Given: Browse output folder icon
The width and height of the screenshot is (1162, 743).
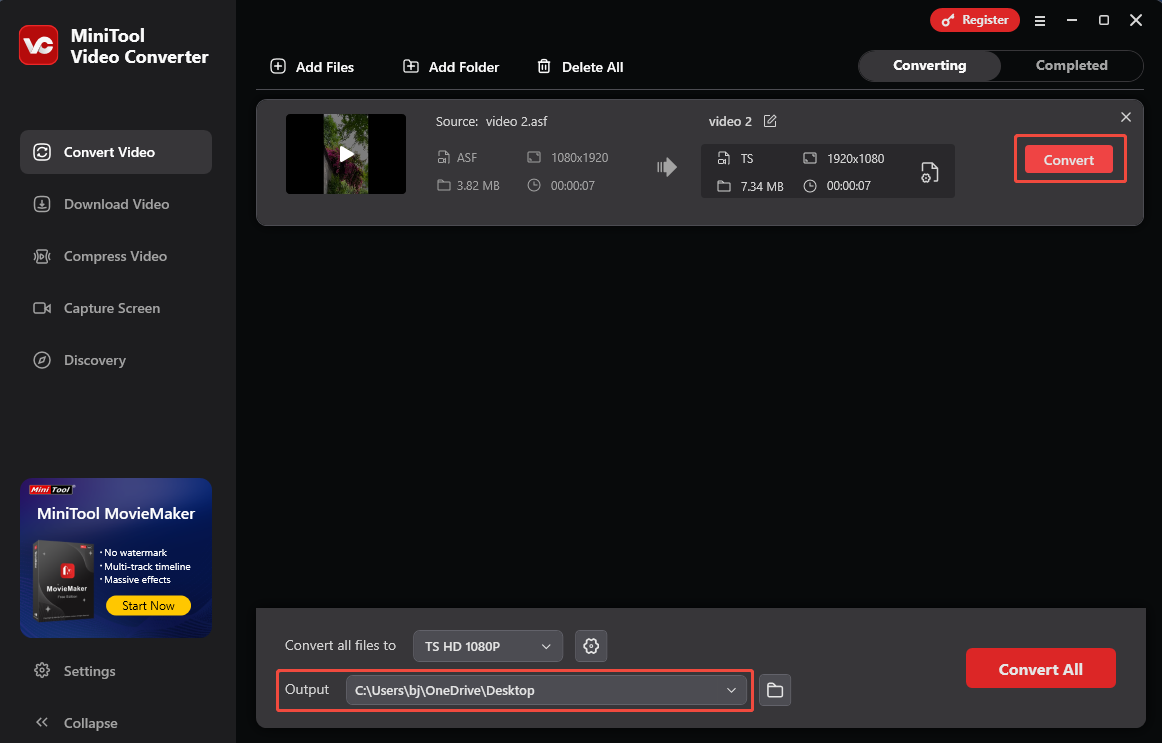Looking at the screenshot, I should tap(775, 690).
